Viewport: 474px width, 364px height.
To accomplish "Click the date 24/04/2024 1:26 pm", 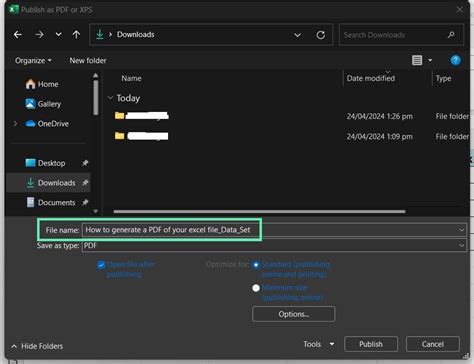I will pyautogui.click(x=380, y=116).
